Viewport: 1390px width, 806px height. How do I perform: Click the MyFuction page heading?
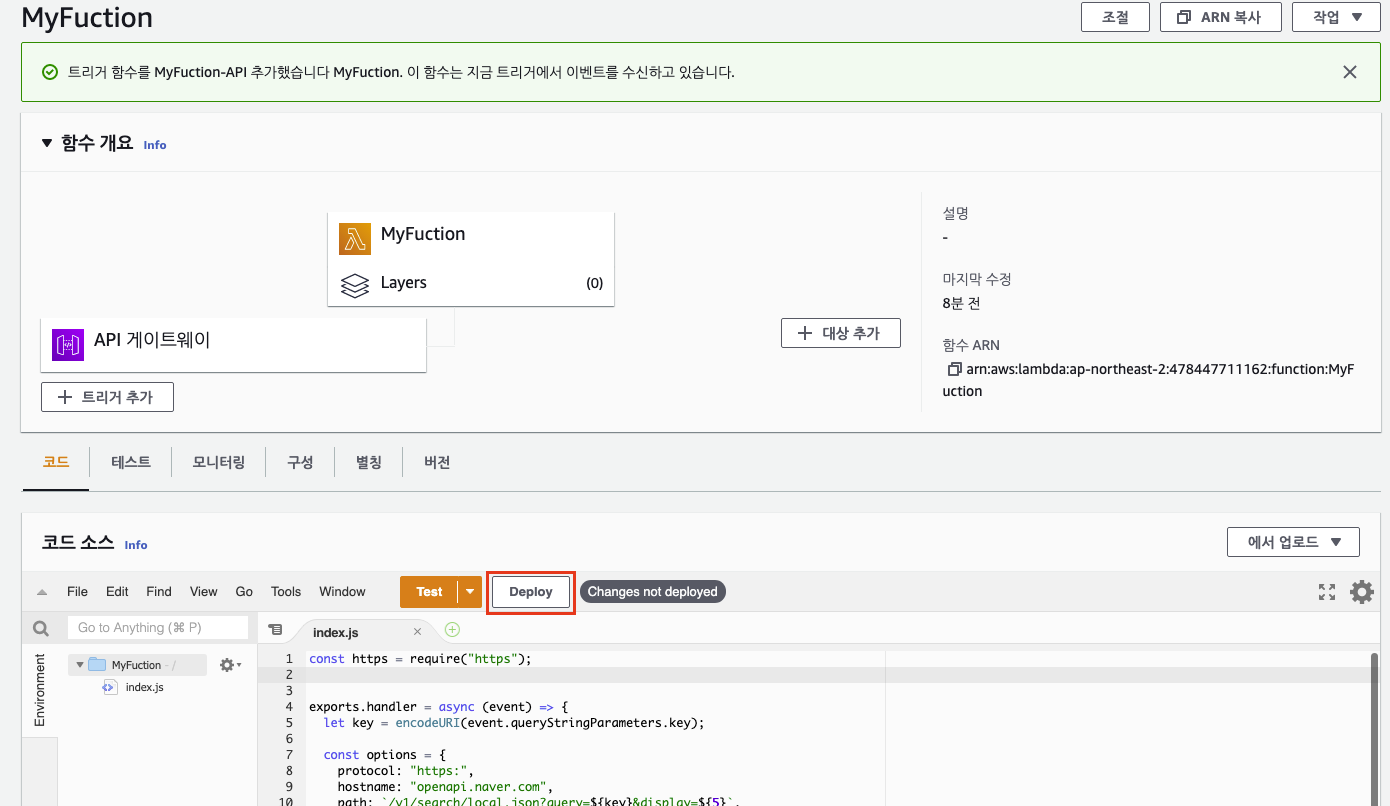pos(87,17)
